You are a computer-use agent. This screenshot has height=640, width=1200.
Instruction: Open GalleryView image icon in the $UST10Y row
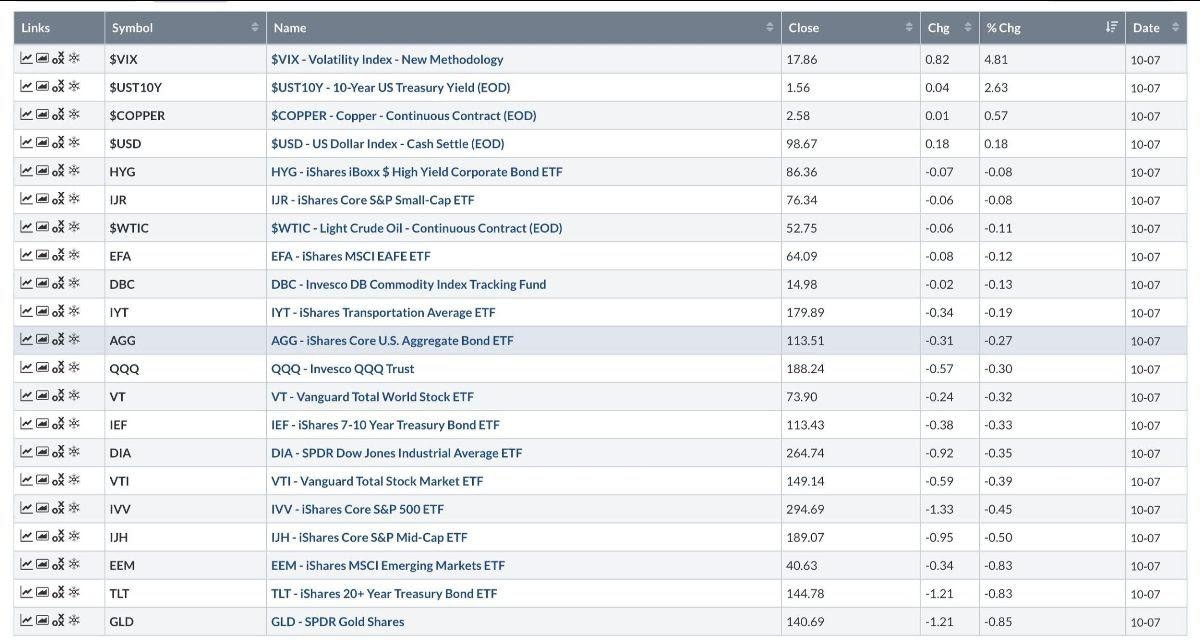[42, 87]
